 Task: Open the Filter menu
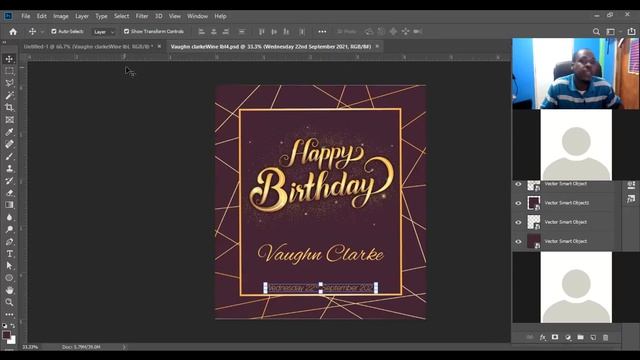tap(142, 16)
